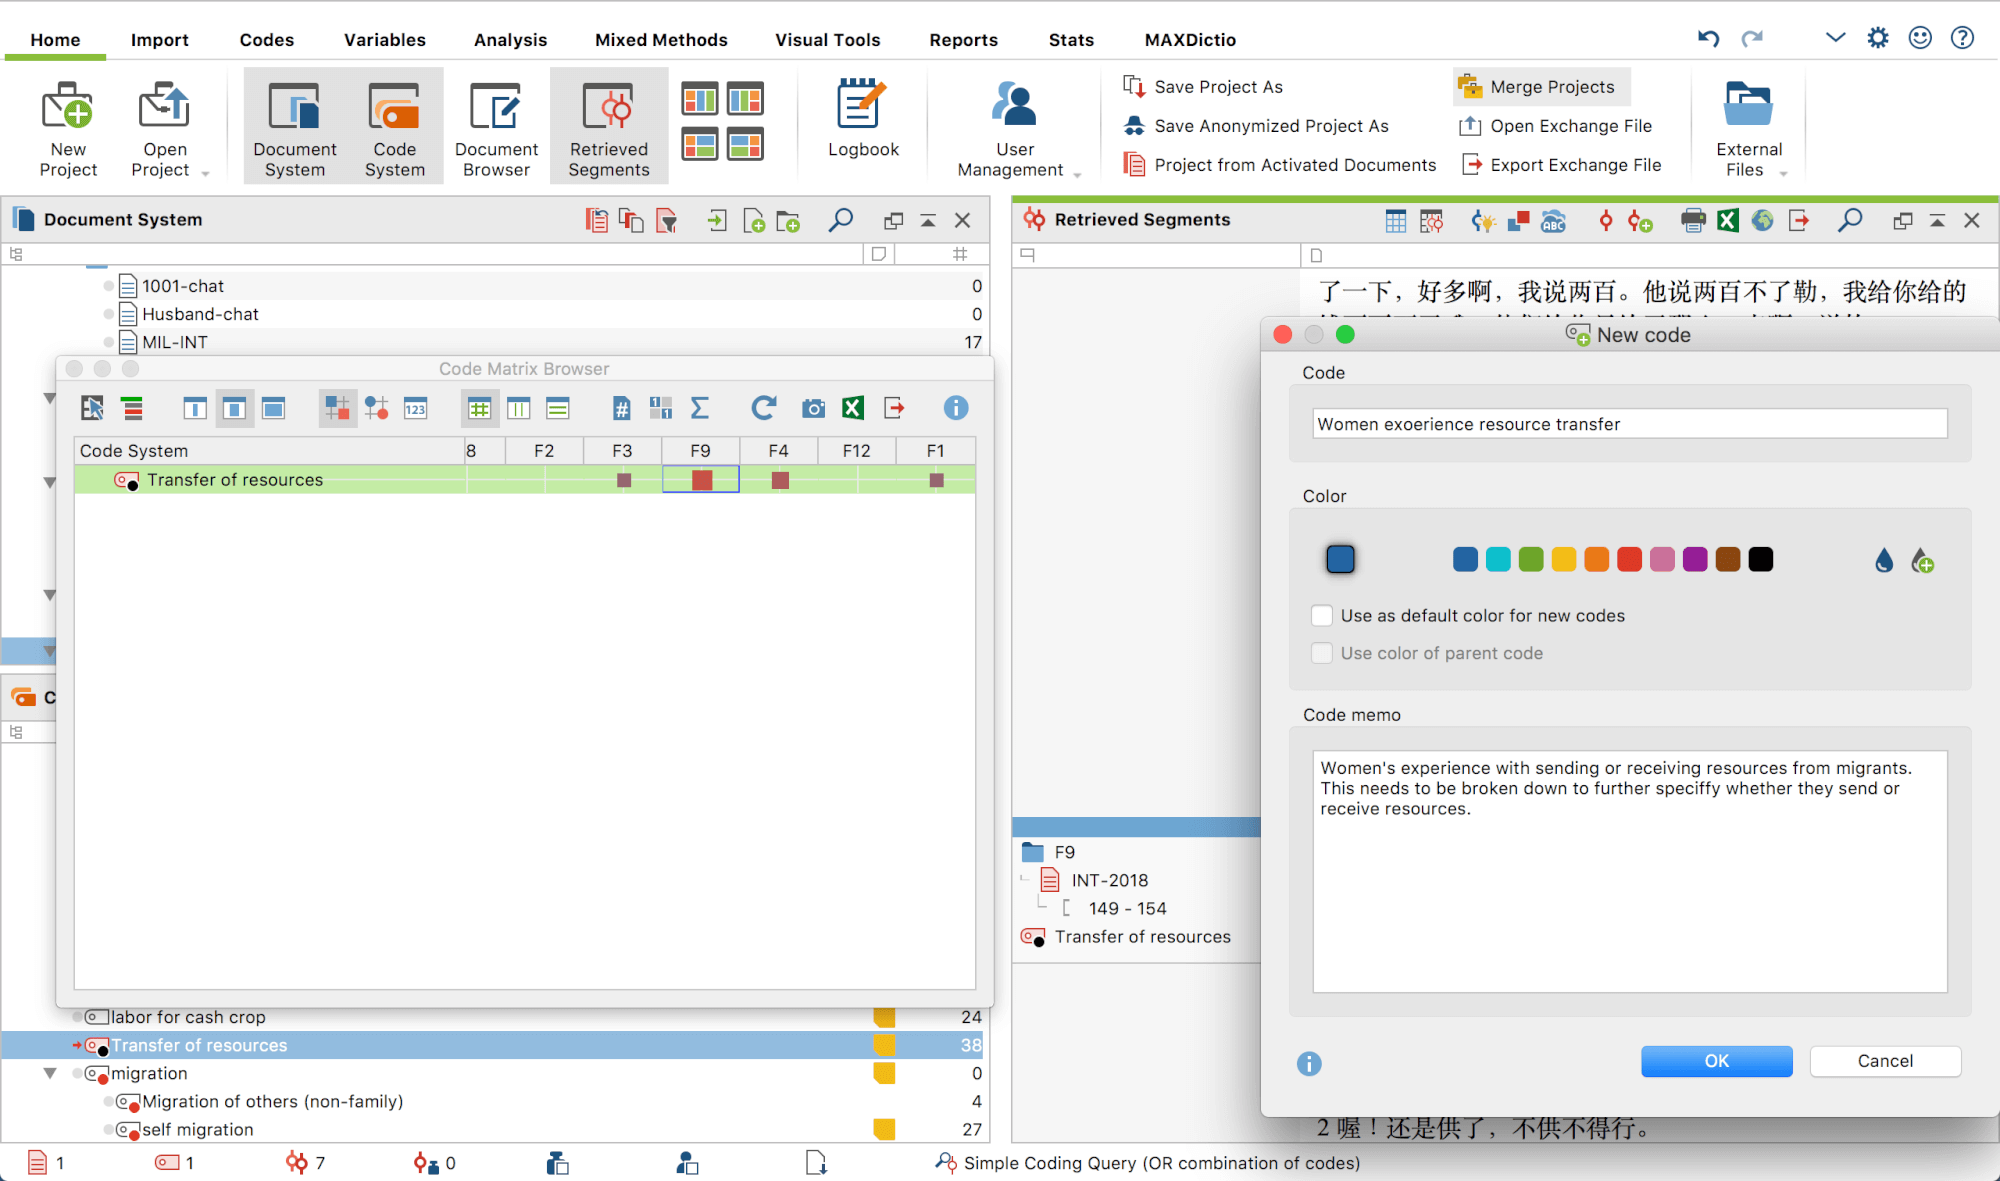Open settings gear in top right
This screenshot has height=1181, width=2000.
[1878, 38]
